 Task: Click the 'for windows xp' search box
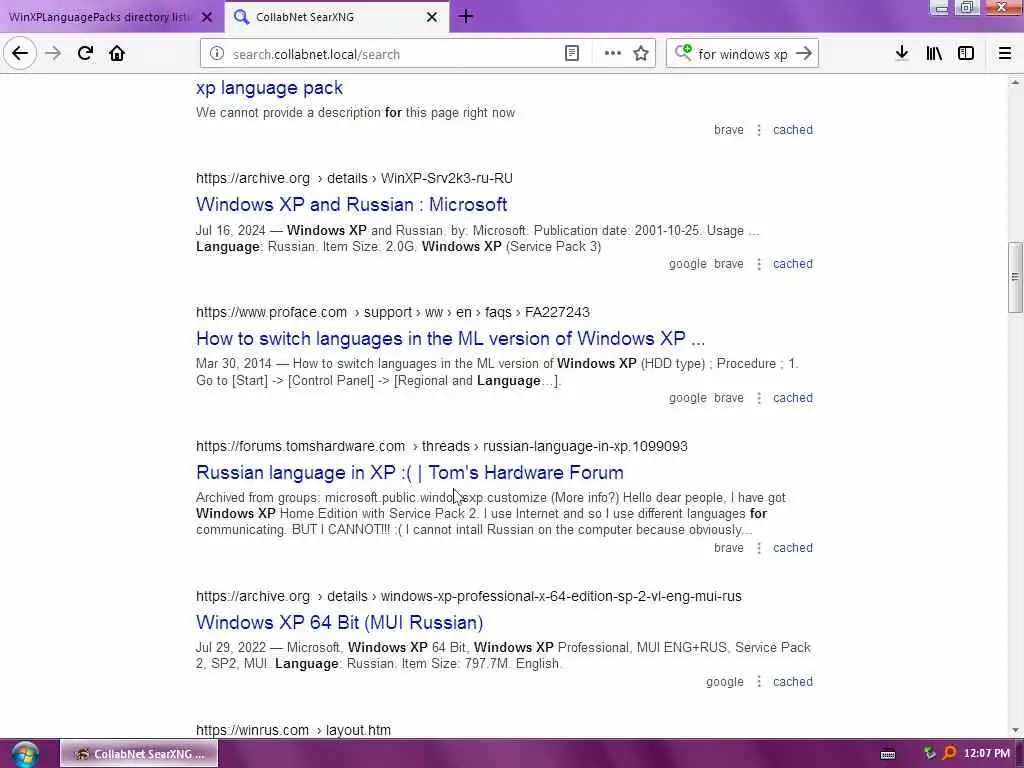tap(743, 54)
